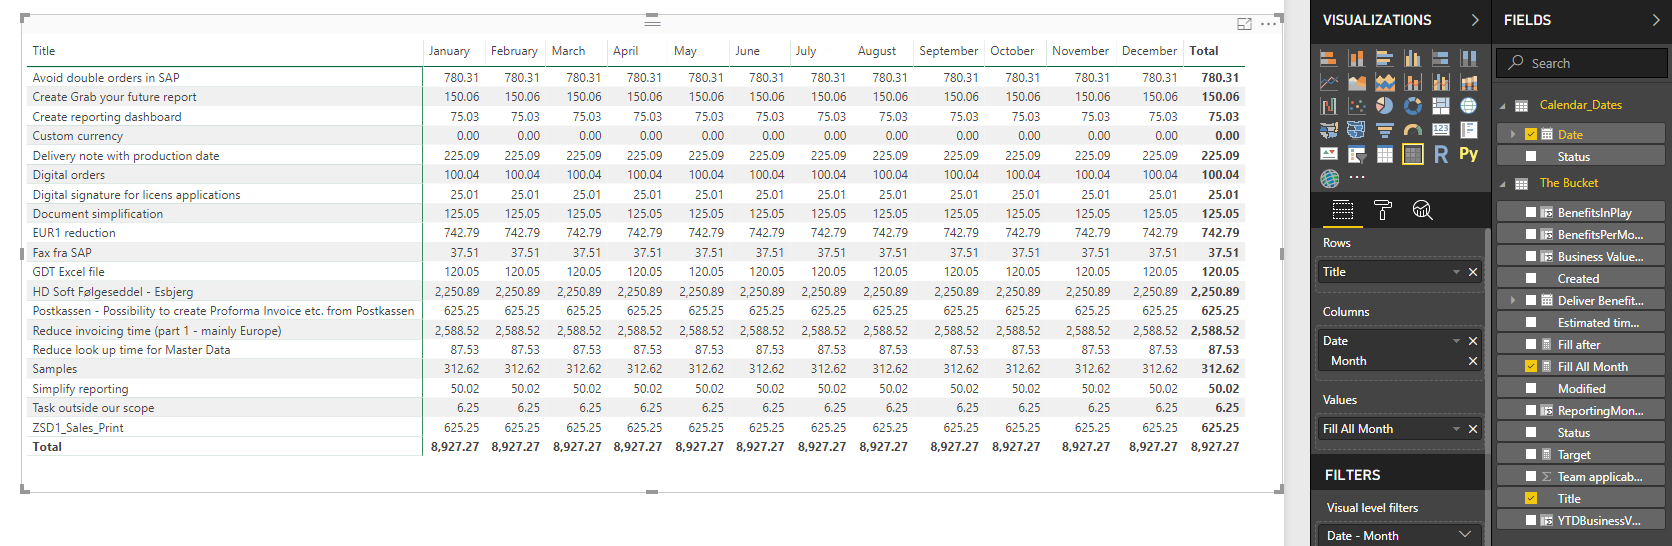
Task: Open more custom visuals (ellipsis) in Visualizations
Action: (x=1357, y=178)
